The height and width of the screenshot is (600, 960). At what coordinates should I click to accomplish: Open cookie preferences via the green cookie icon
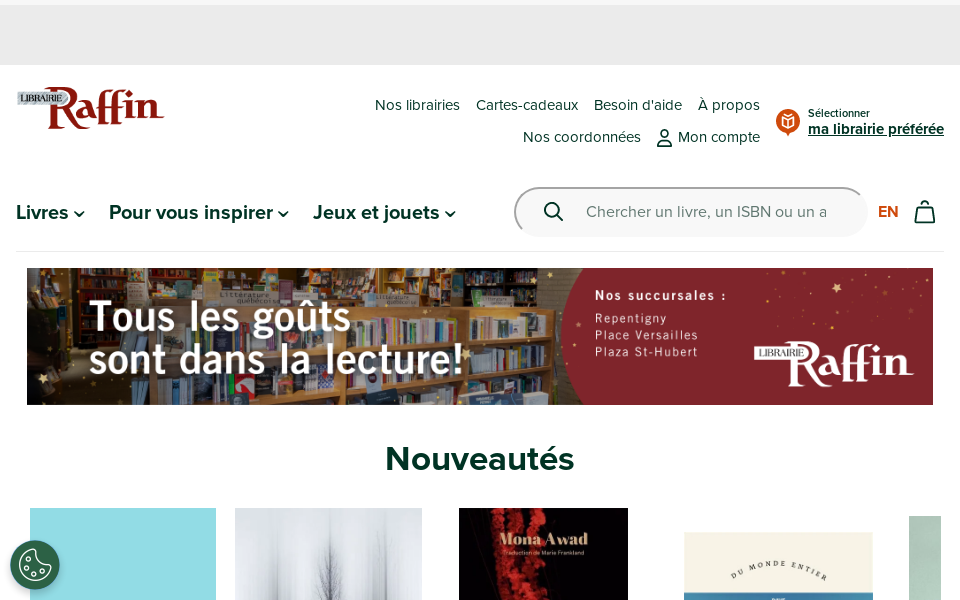click(35, 565)
